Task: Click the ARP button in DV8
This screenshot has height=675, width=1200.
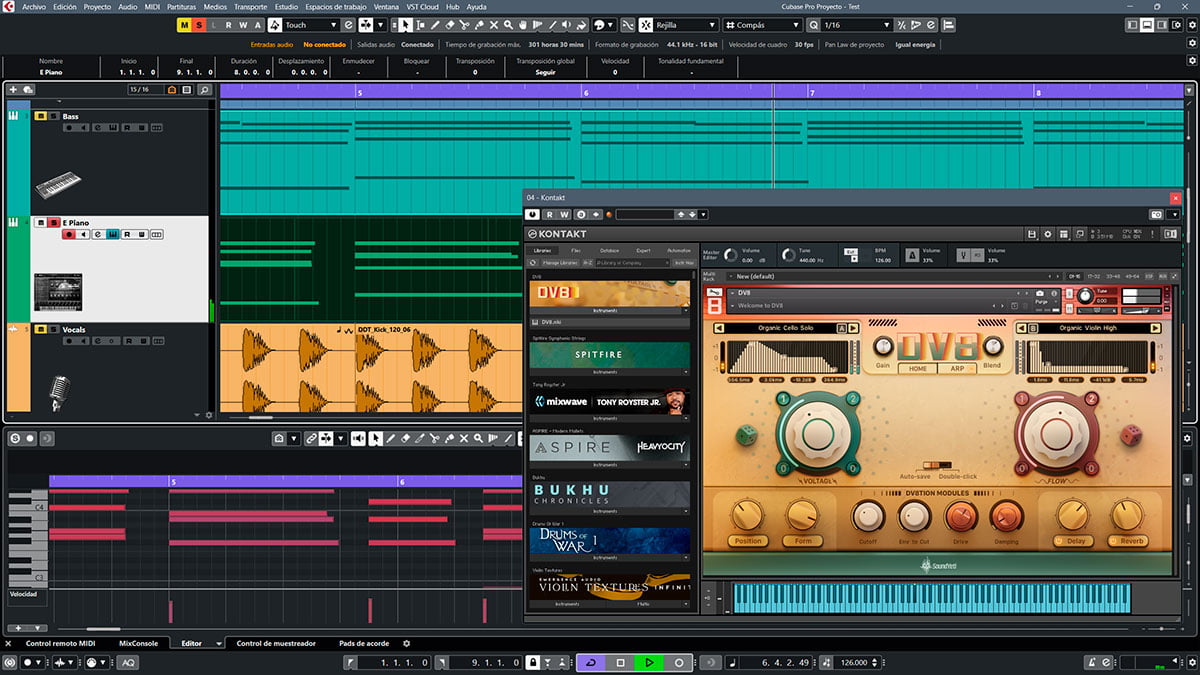Action: point(957,368)
